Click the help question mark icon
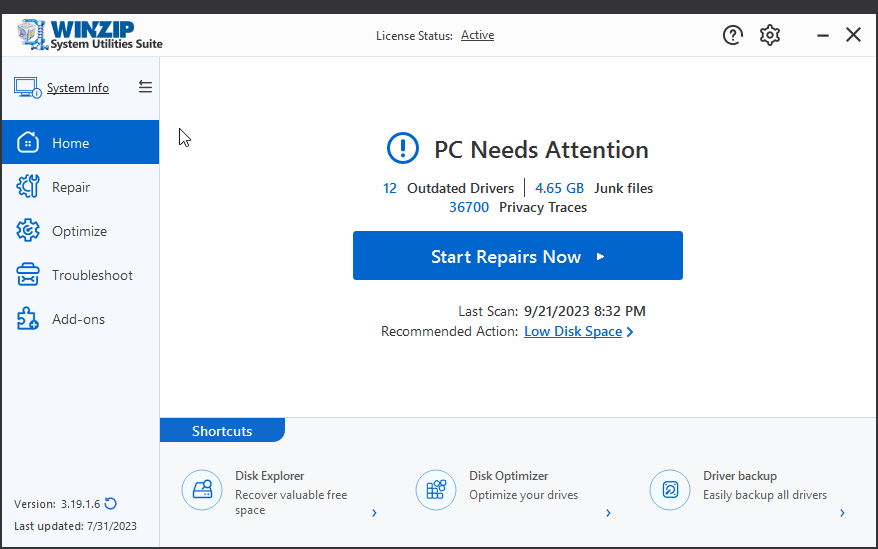The height and width of the screenshot is (549, 878). pyautogui.click(x=734, y=35)
